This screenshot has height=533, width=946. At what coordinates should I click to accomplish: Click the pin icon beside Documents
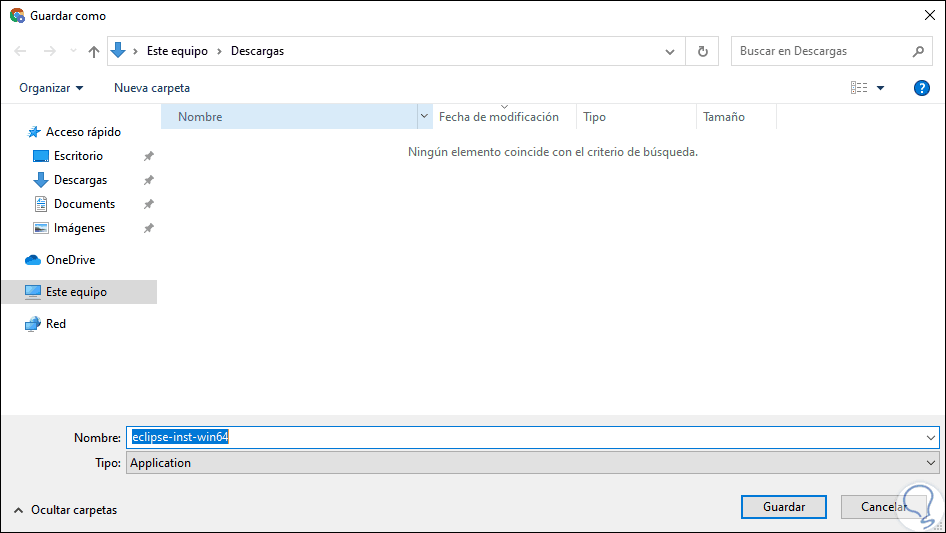[148, 205]
